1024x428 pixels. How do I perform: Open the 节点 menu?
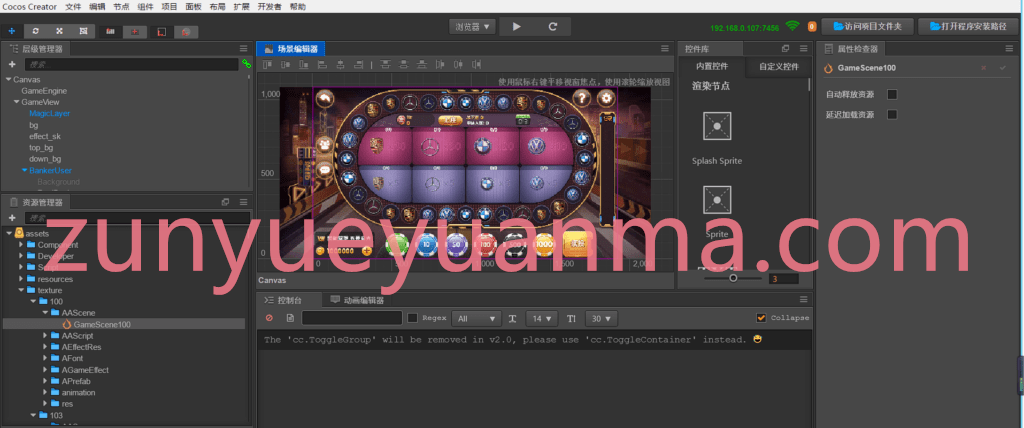pyautogui.click(x=121, y=7)
